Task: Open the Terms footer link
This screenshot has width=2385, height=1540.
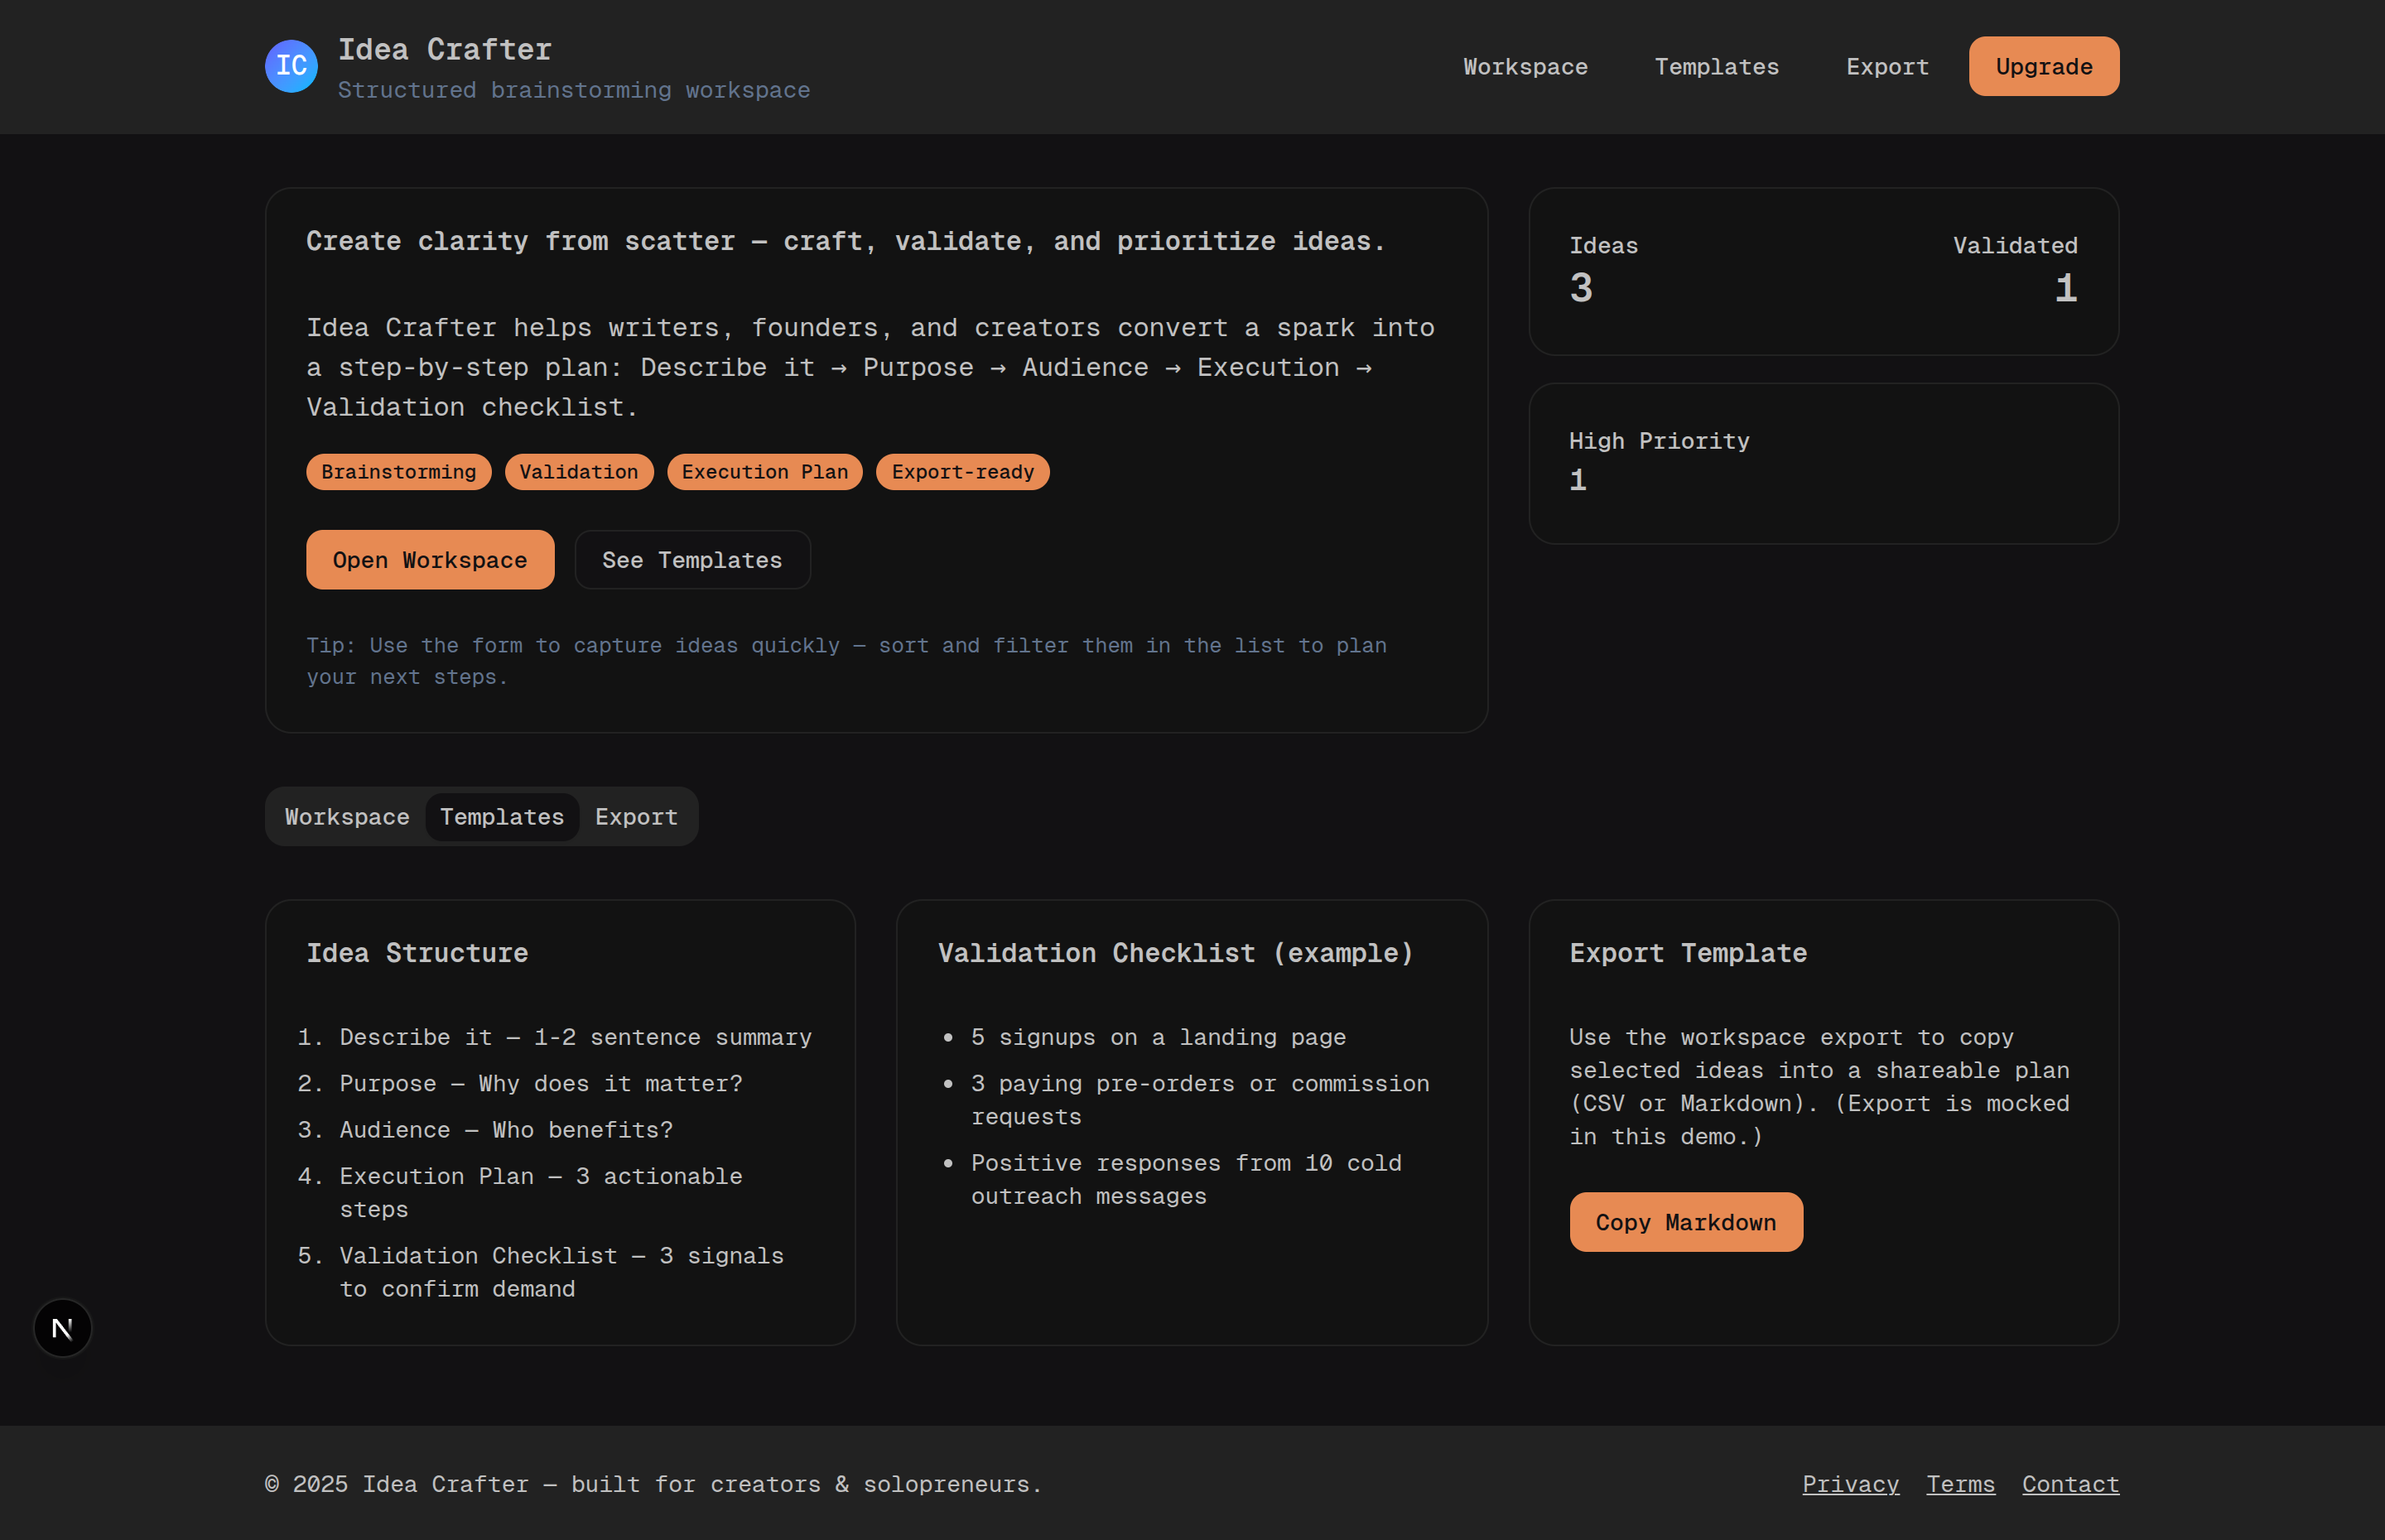Action: pos(1960,1484)
